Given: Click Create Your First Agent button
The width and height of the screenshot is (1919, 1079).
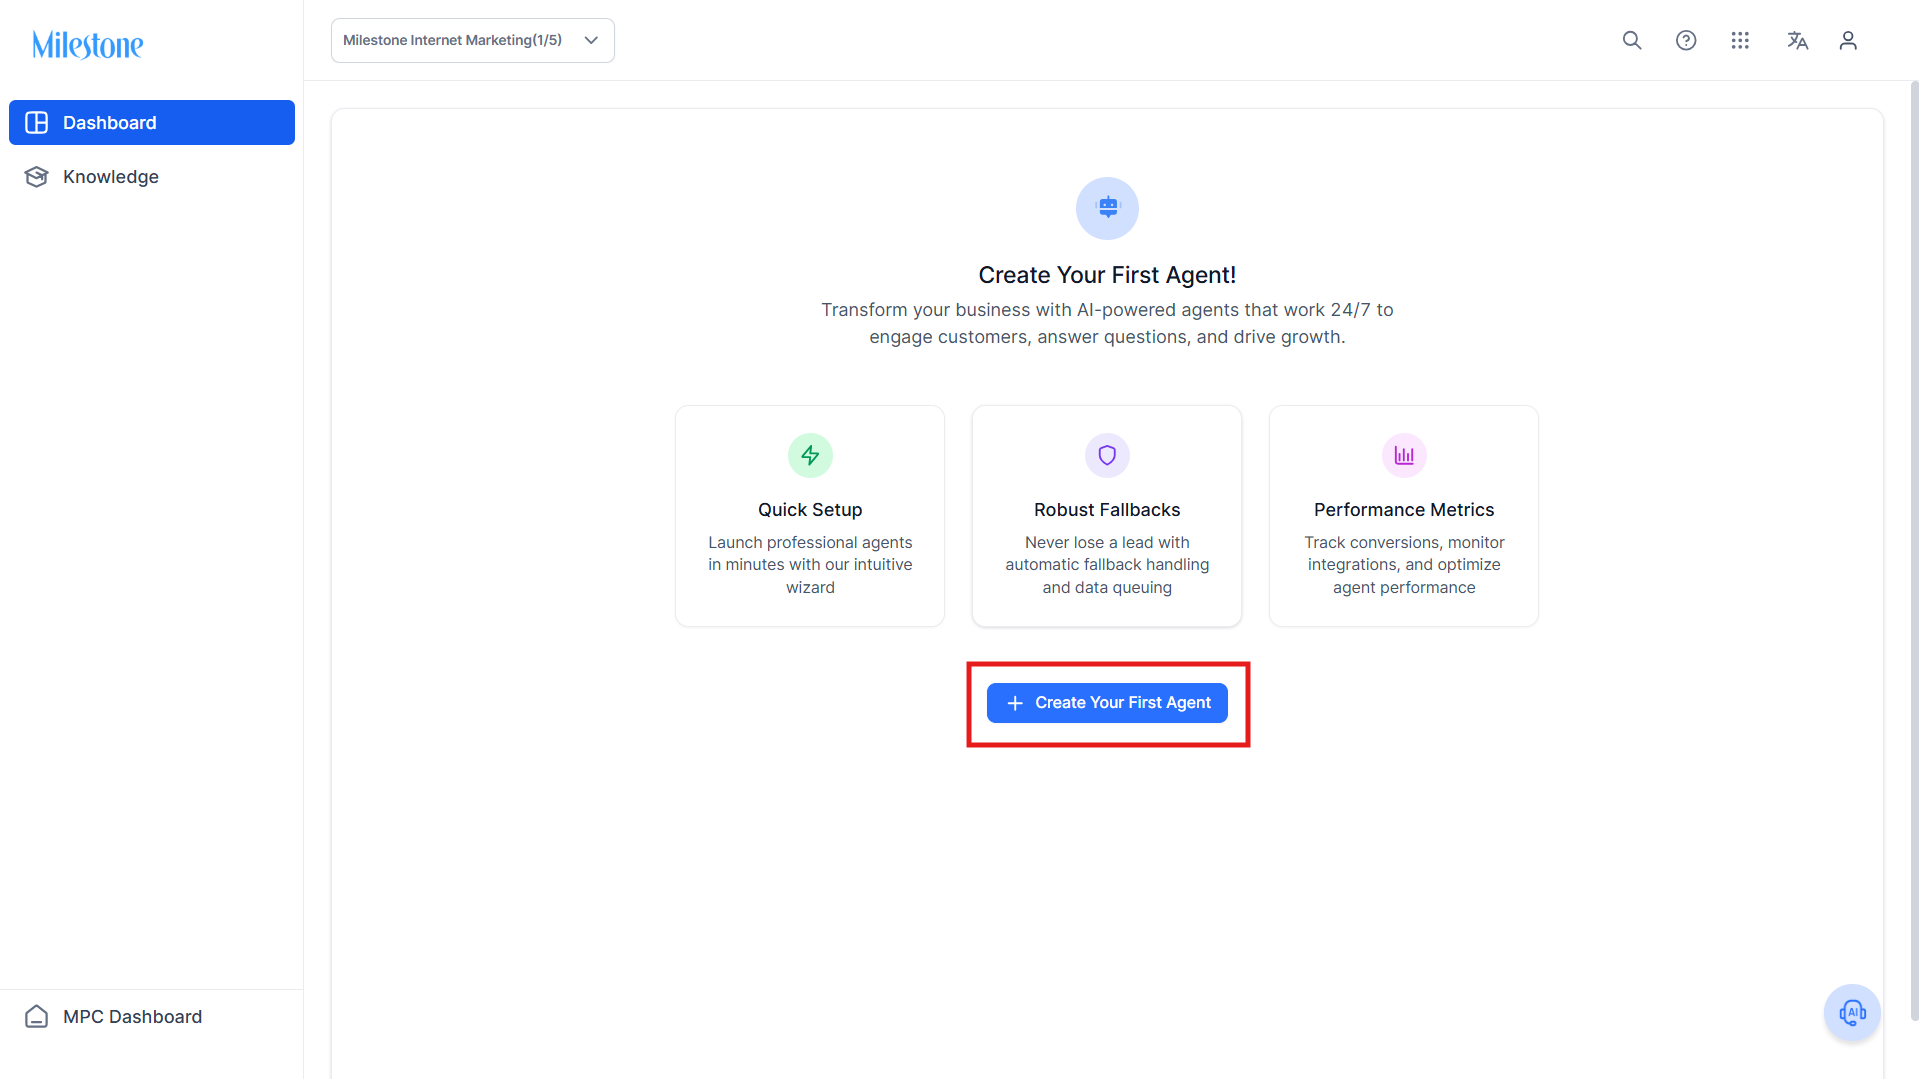Looking at the screenshot, I should tap(1107, 703).
